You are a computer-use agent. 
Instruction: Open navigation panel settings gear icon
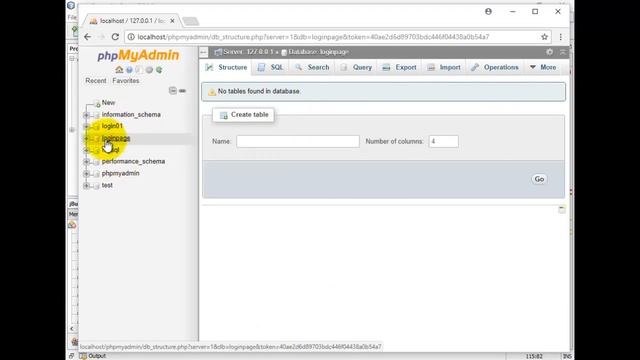point(149,70)
